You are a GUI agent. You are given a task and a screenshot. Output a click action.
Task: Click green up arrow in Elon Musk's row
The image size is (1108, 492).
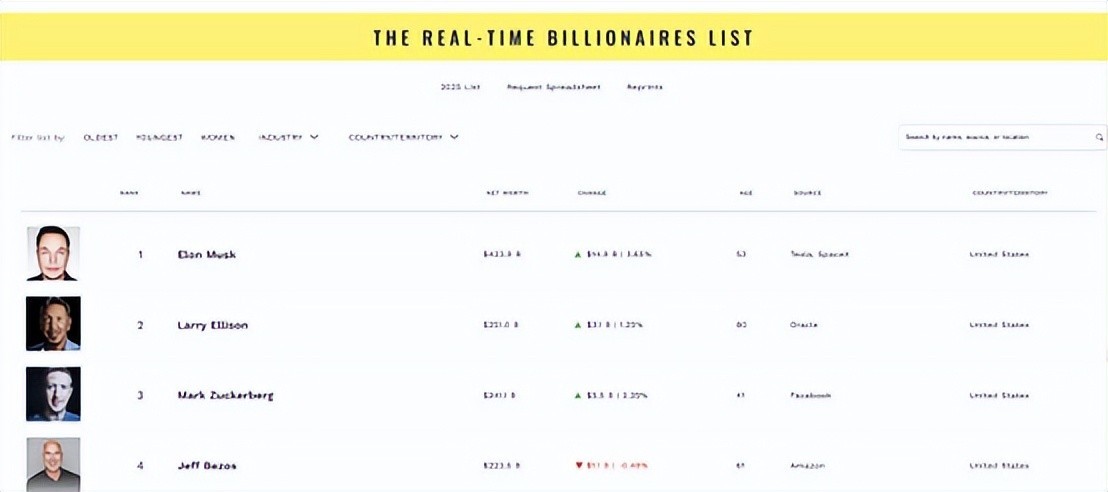pos(578,255)
